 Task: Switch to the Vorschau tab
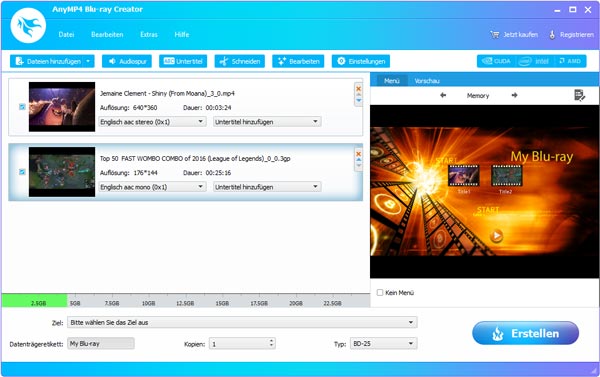click(x=427, y=81)
